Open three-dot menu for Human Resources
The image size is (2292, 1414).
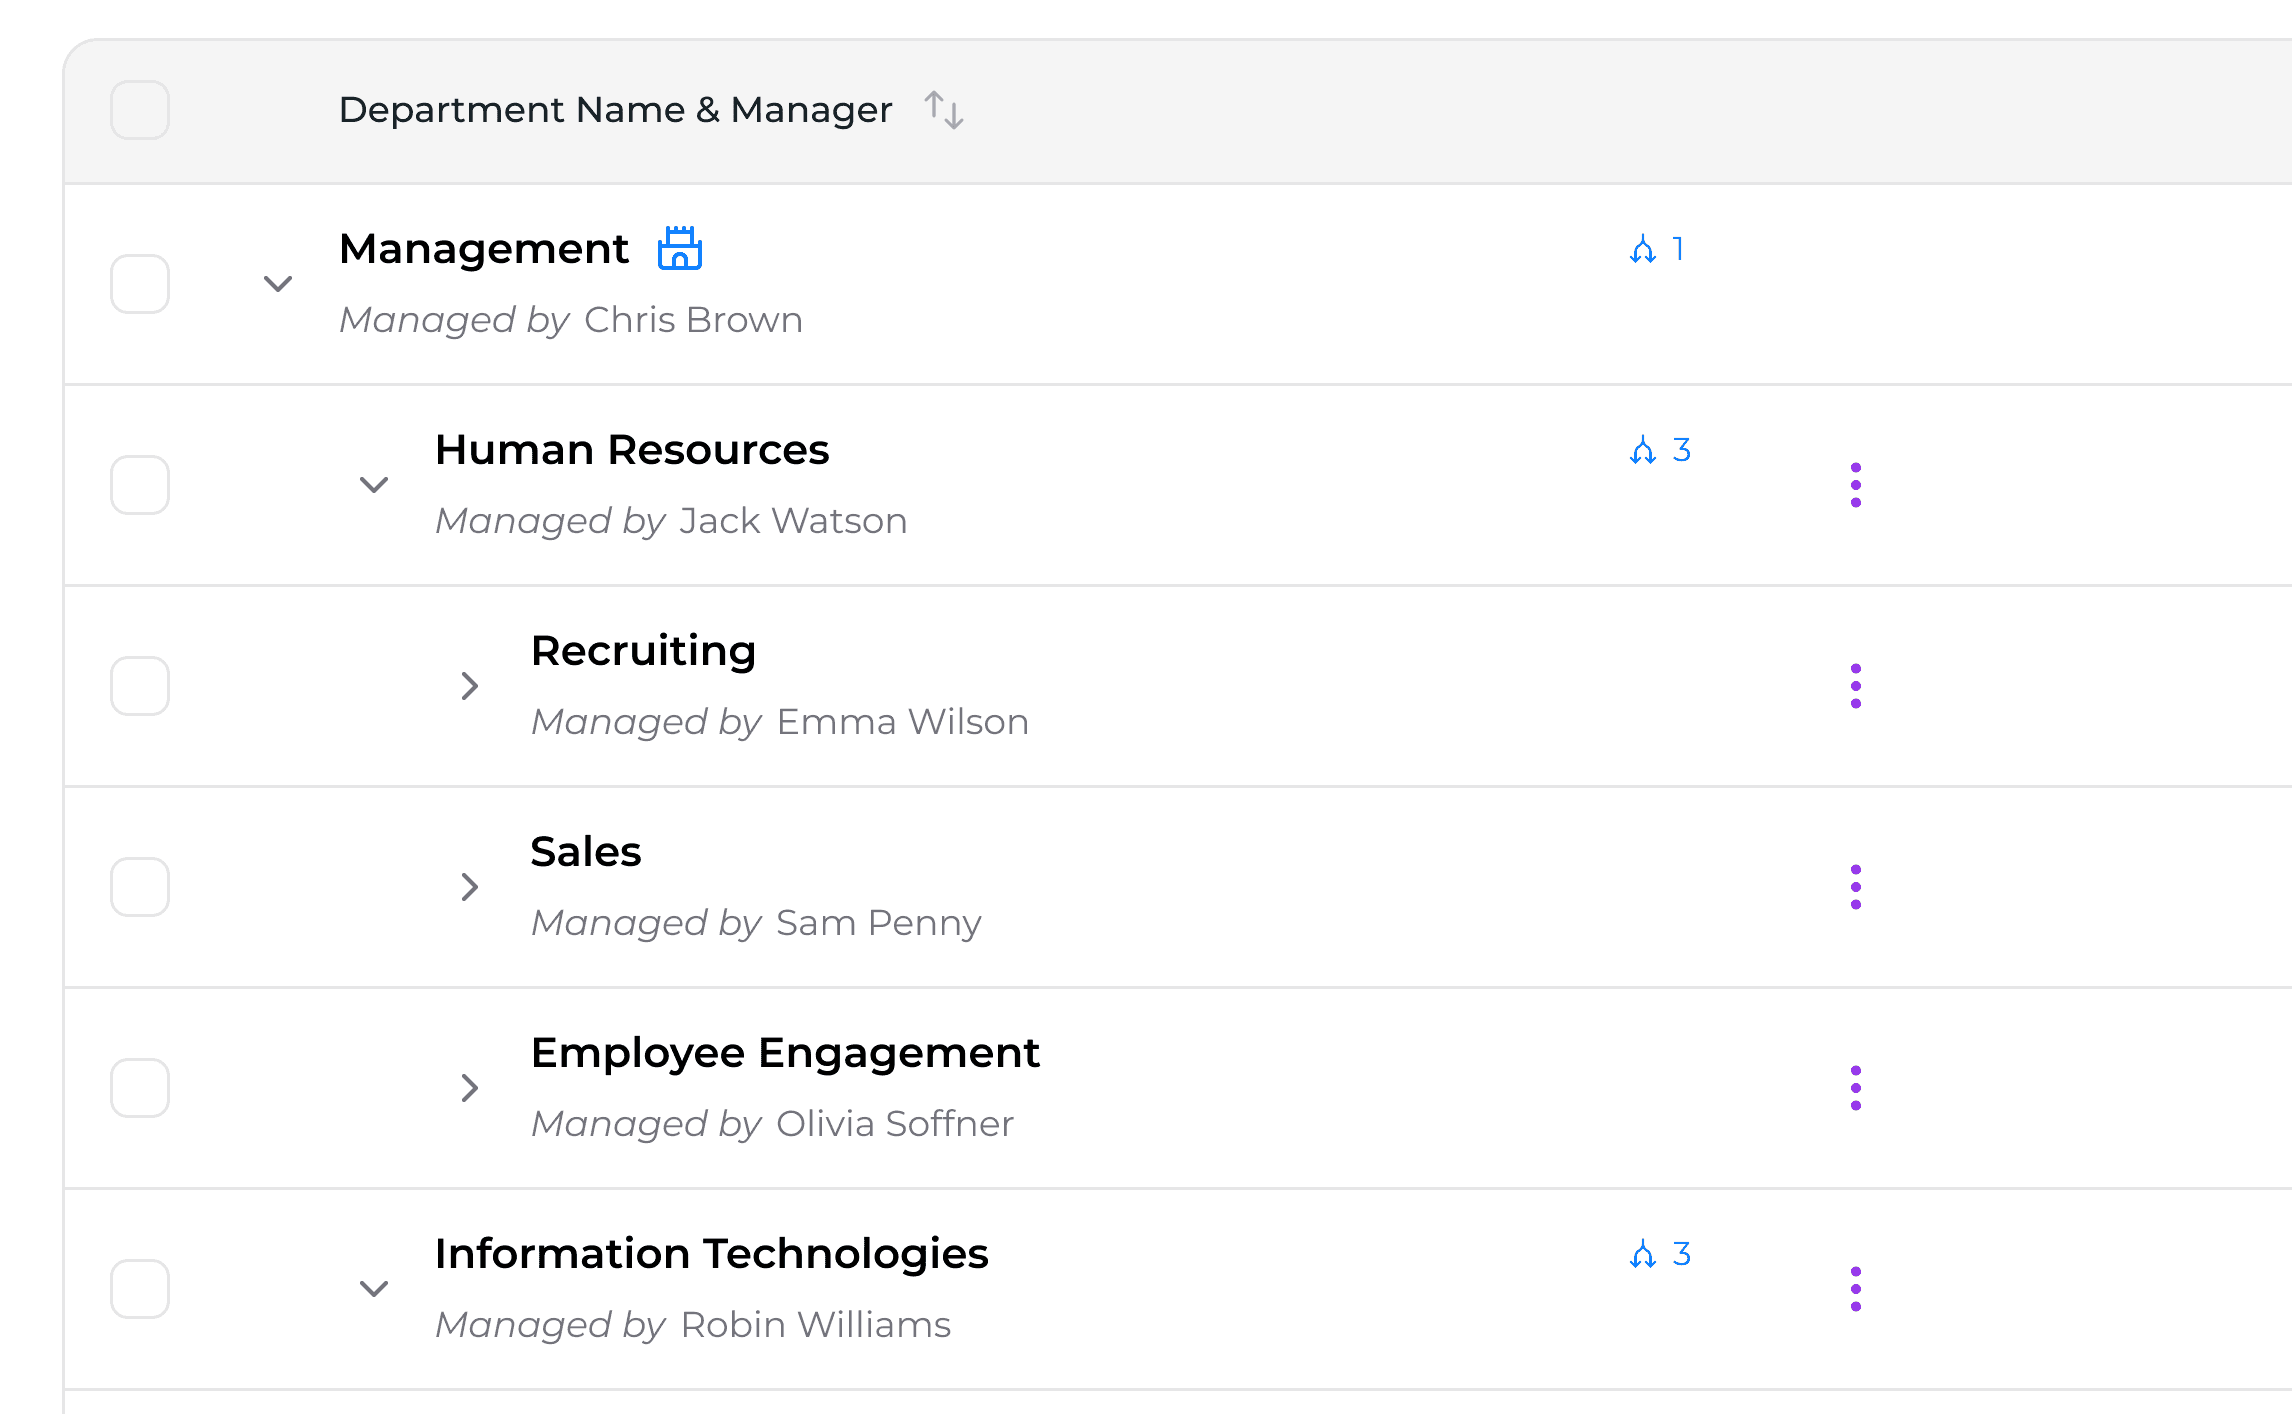[1855, 485]
